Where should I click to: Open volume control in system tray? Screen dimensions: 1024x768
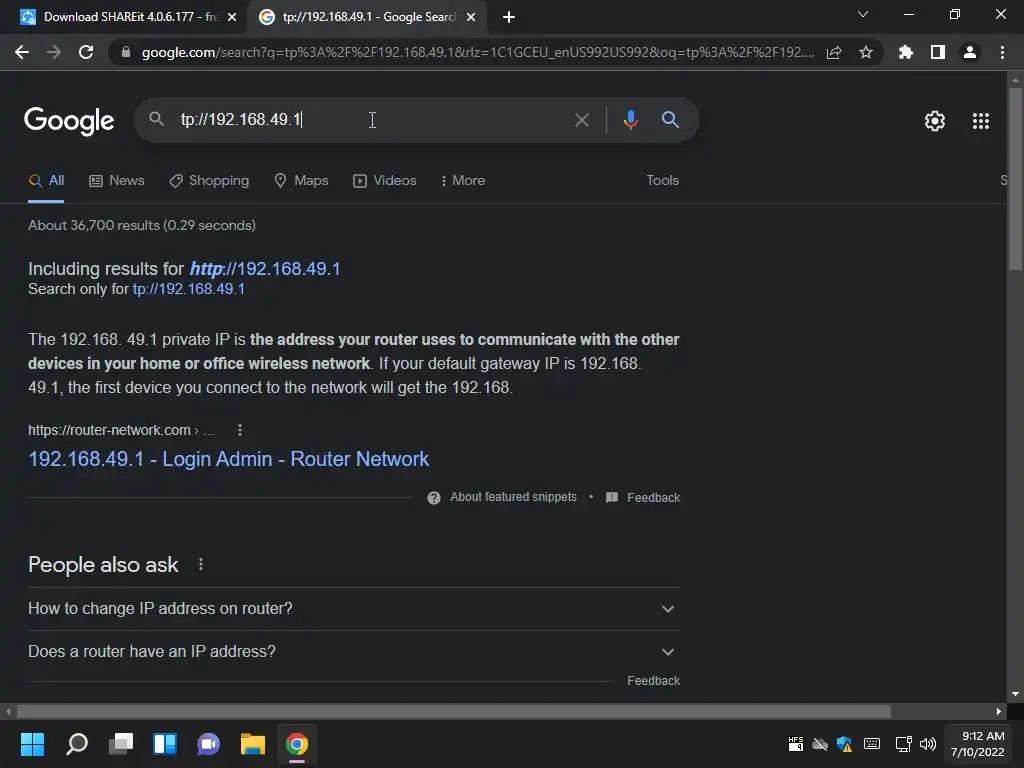pos(928,744)
